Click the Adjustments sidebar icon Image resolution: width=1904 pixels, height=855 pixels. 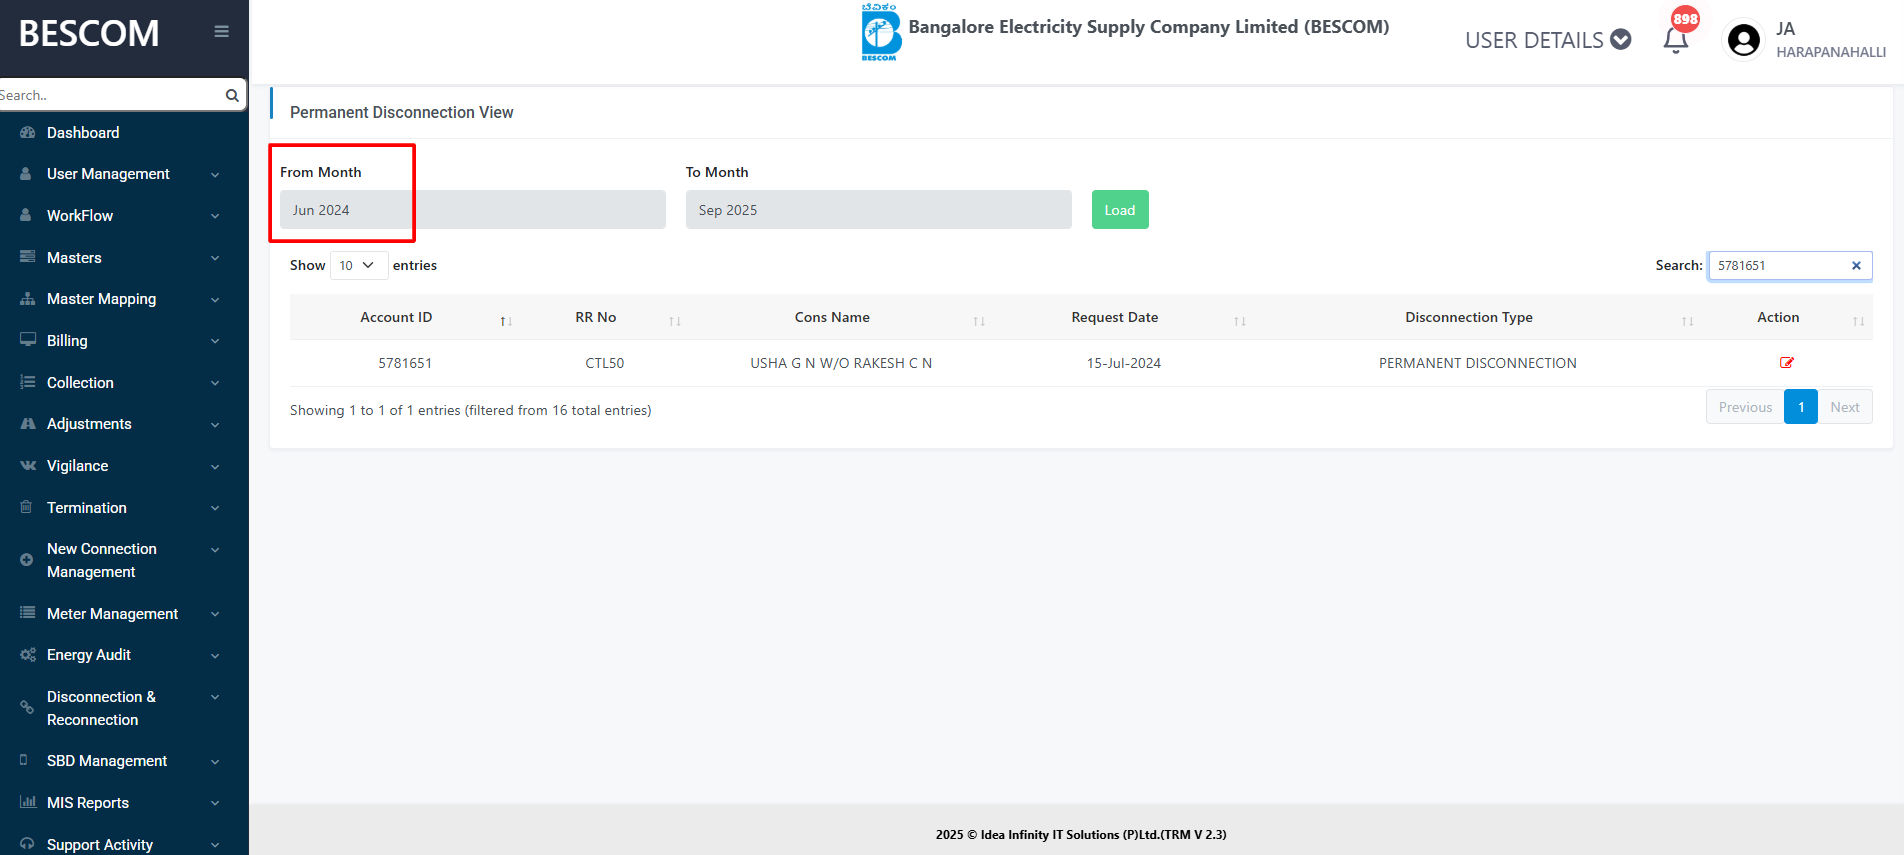pos(27,424)
